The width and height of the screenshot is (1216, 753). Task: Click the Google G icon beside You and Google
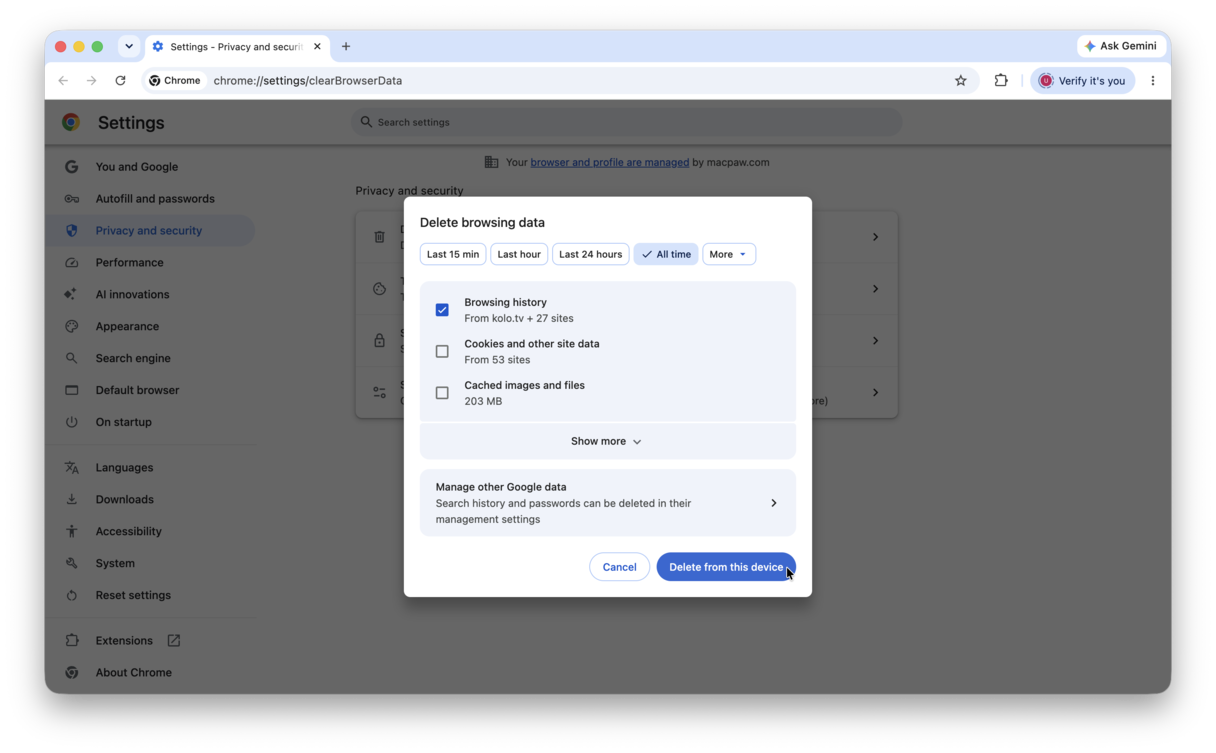(72, 167)
